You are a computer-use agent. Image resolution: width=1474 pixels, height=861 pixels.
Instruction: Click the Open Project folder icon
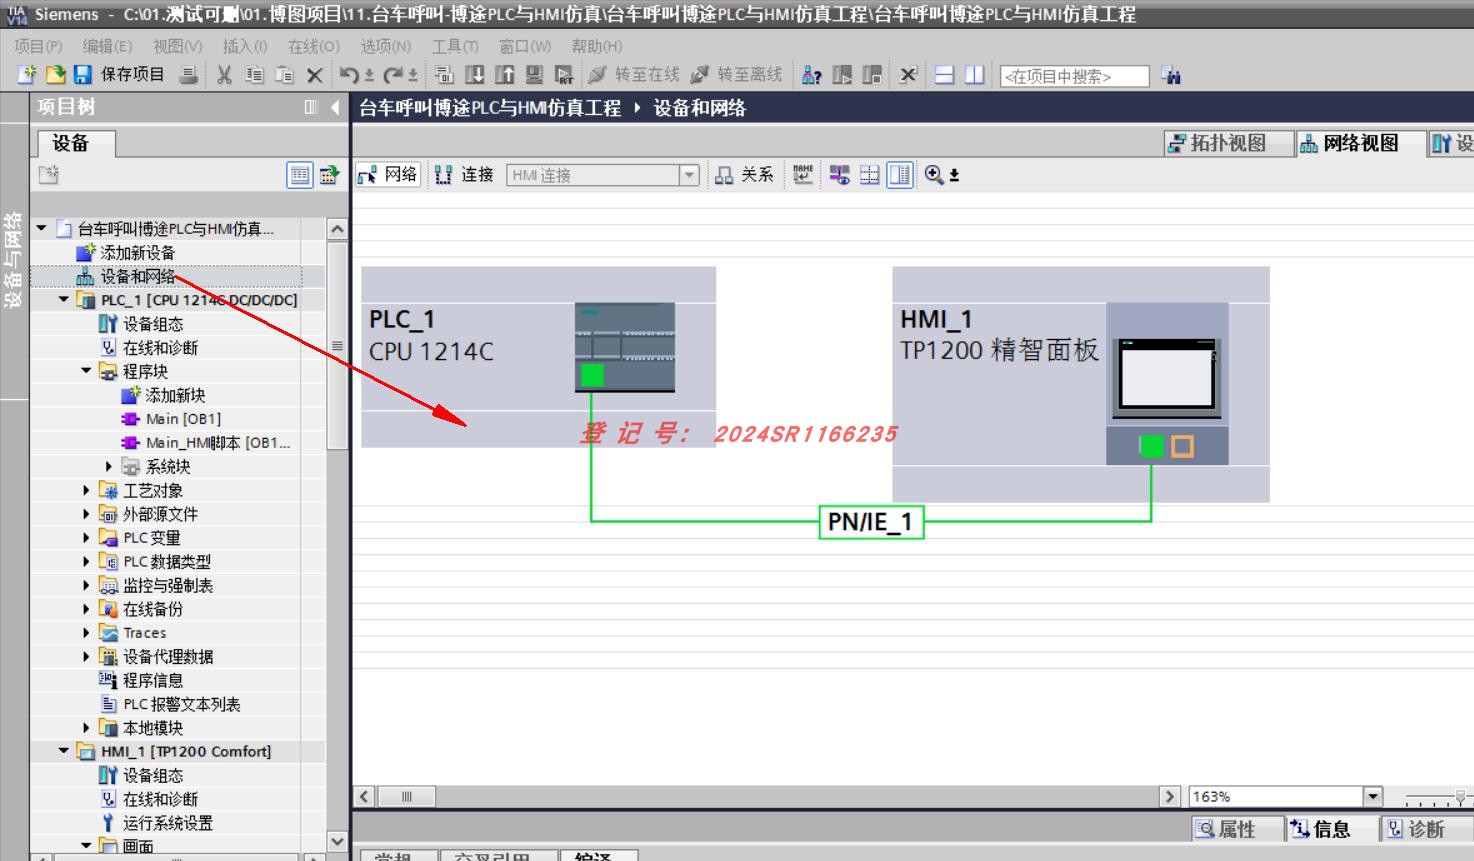pos(56,75)
